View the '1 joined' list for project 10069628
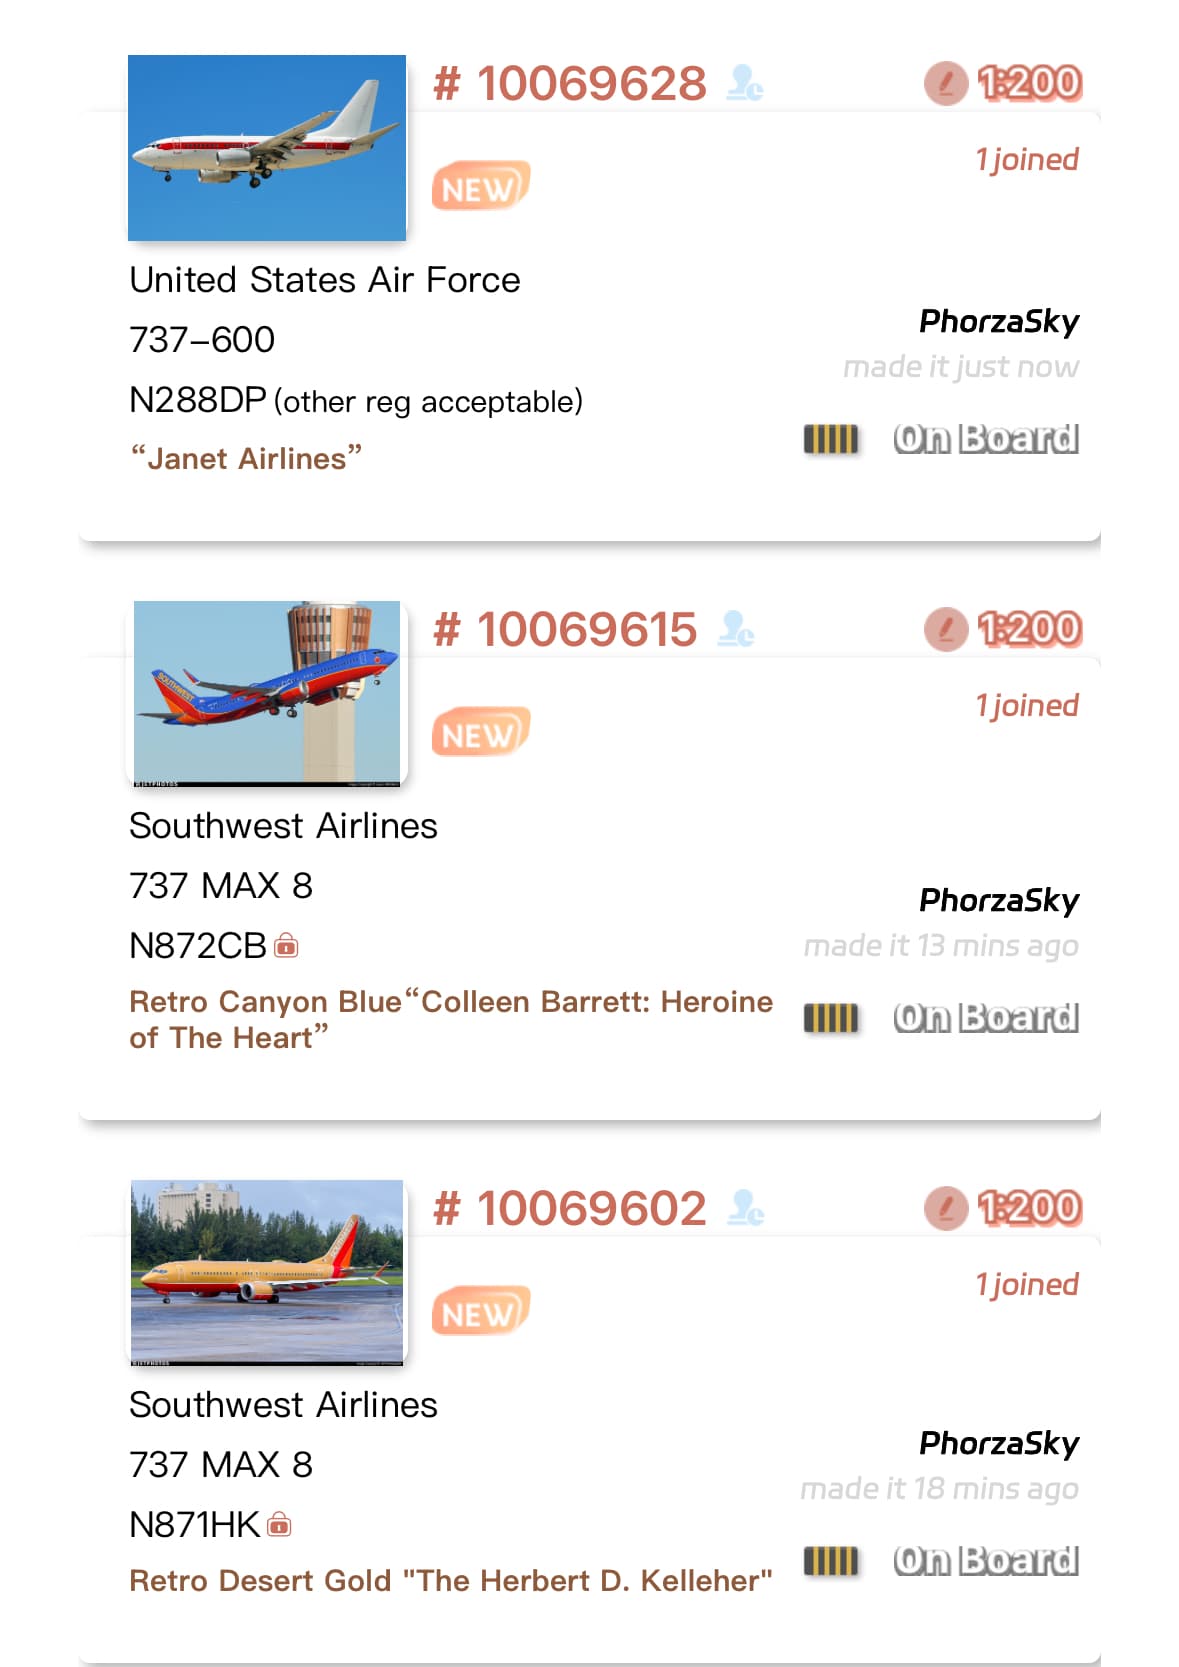This screenshot has width=1179, height=1667. click(1026, 160)
